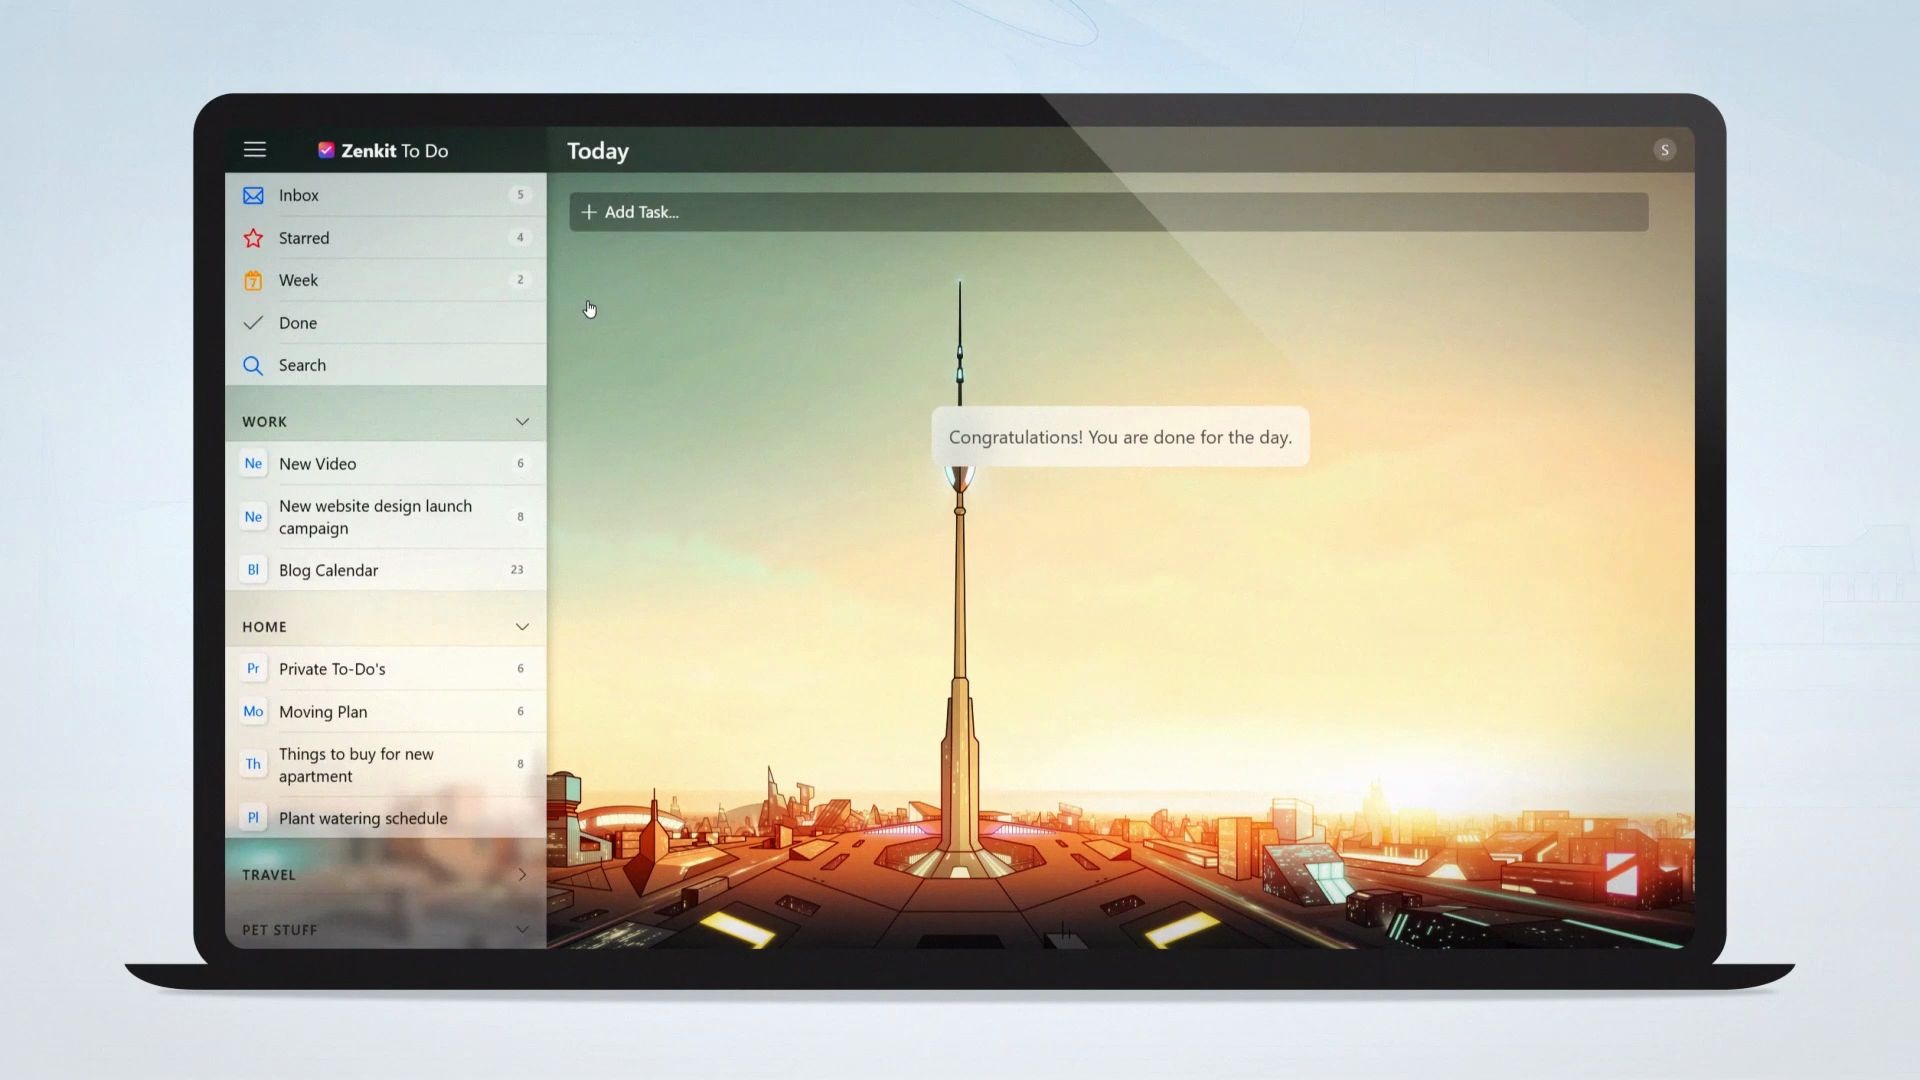Select the Blog Calendar list item

coord(327,568)
